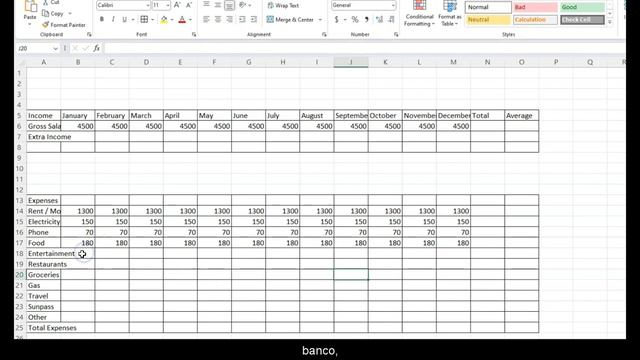Apply the Good cell style
Viewport: 640px width, 360px height.
click(582, 7)
